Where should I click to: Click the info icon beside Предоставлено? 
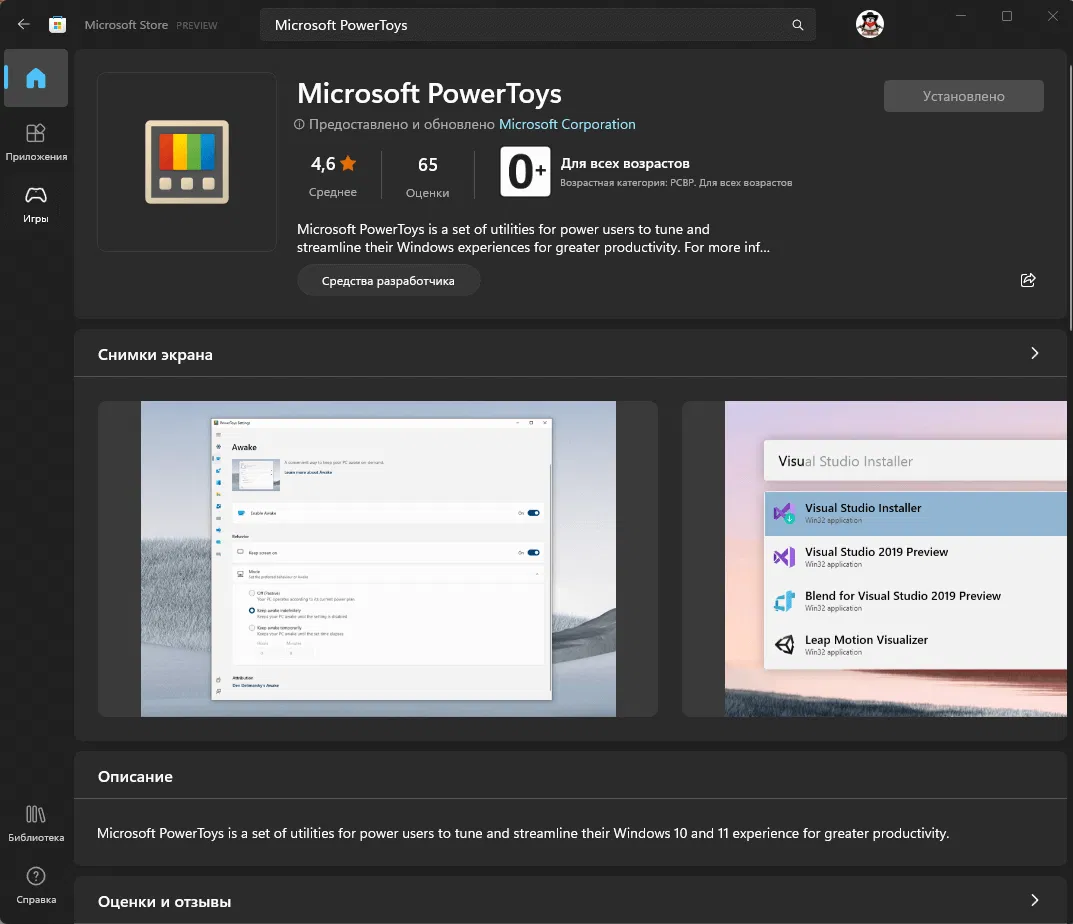(x=299, y=125)
